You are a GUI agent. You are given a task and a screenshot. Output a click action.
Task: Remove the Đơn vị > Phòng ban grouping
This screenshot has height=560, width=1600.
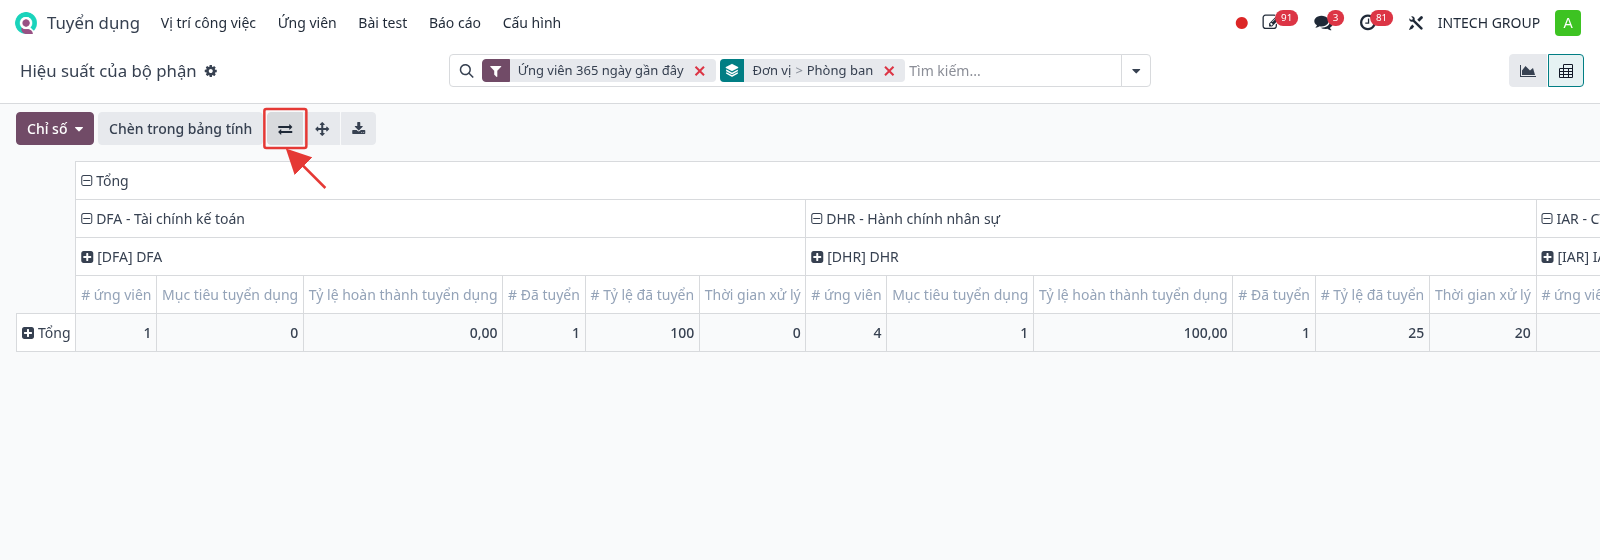point(889,71)
